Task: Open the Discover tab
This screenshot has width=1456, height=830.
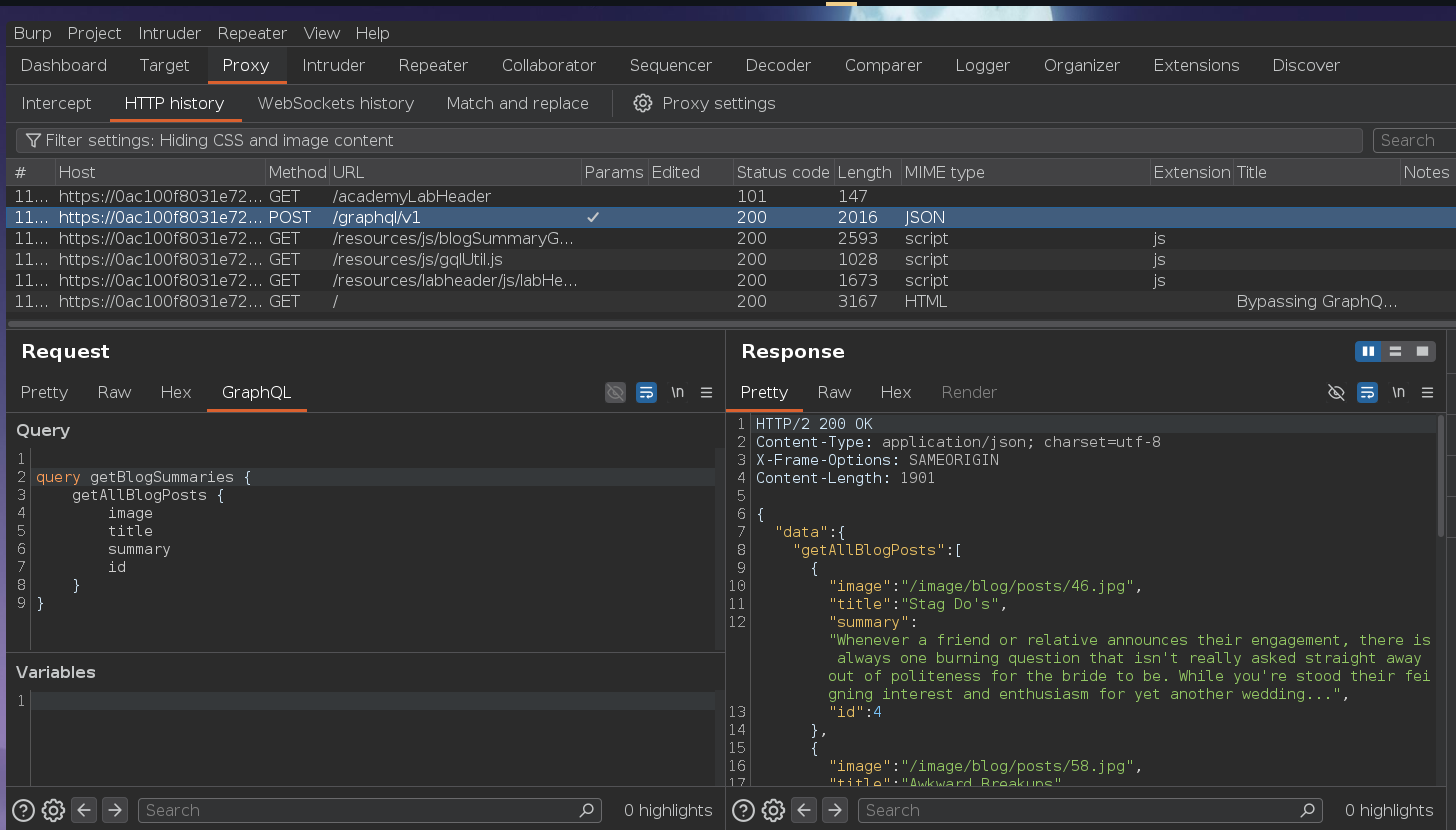Action: tap(1306, 65)
